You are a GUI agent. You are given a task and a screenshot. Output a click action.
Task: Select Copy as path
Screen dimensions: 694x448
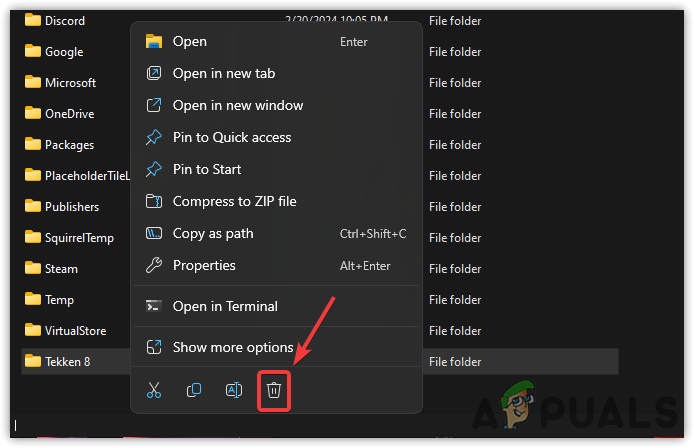tap(213, 233)
